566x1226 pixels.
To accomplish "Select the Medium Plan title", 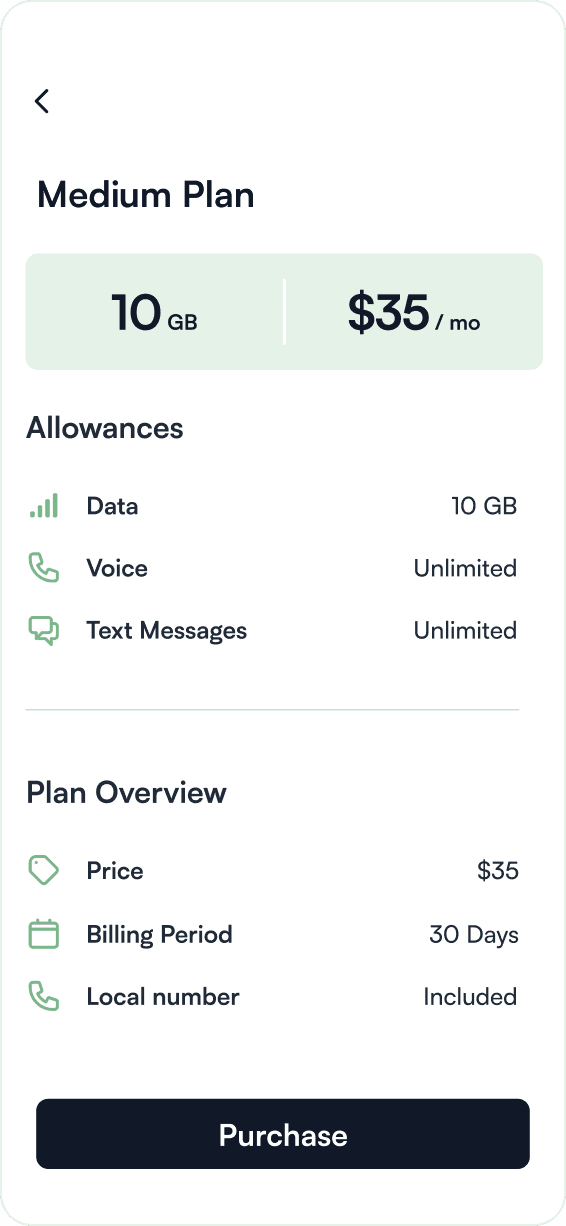I will pyautogui.click(x=146, y=194).
